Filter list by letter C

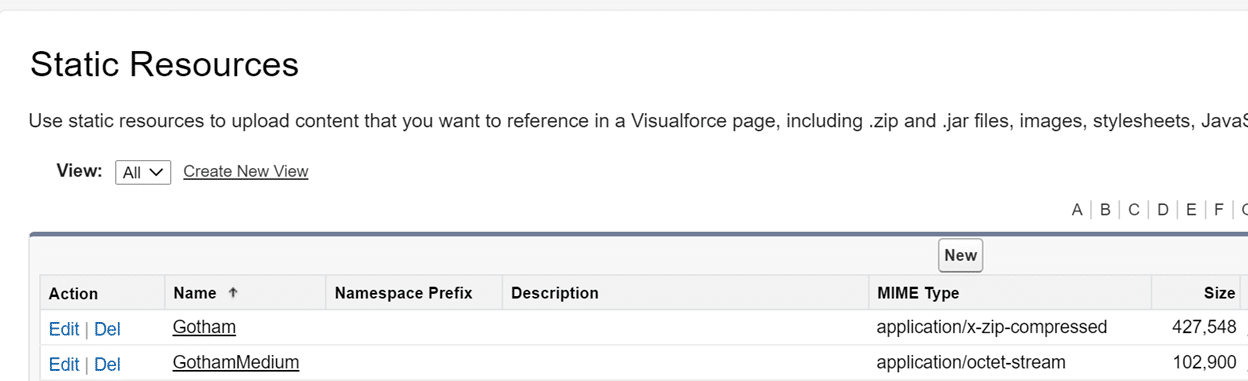(1134, 209)
